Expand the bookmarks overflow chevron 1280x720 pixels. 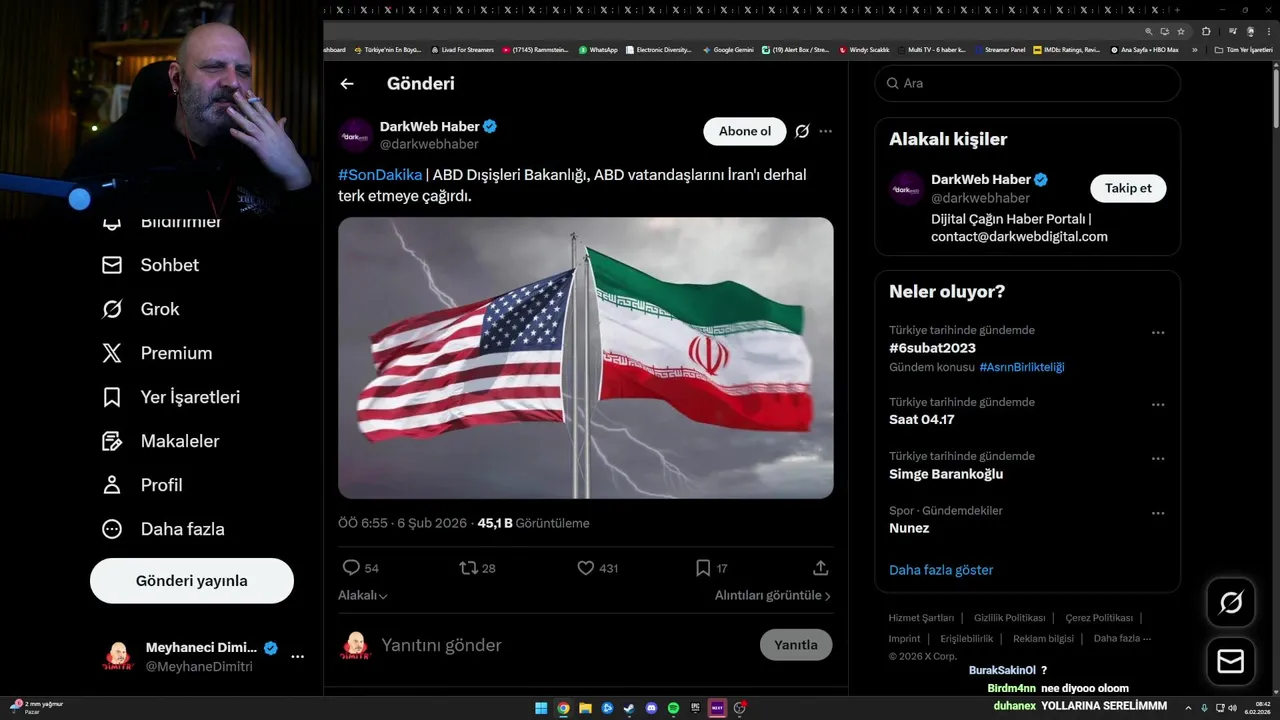pyautogui.click(x=1194, y=49)
